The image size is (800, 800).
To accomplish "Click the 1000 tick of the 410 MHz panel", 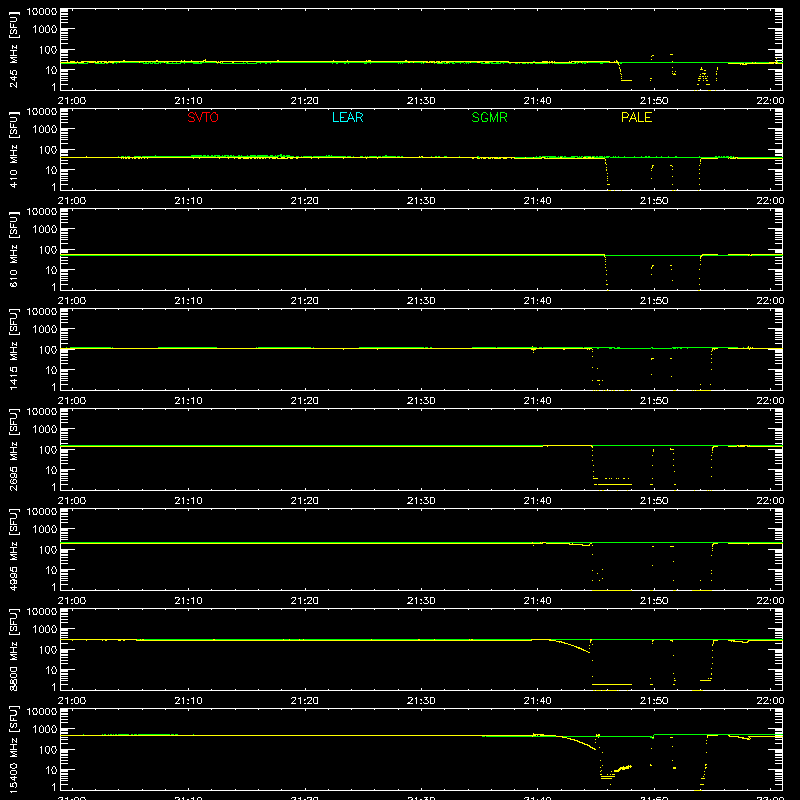I will point(45,130).
